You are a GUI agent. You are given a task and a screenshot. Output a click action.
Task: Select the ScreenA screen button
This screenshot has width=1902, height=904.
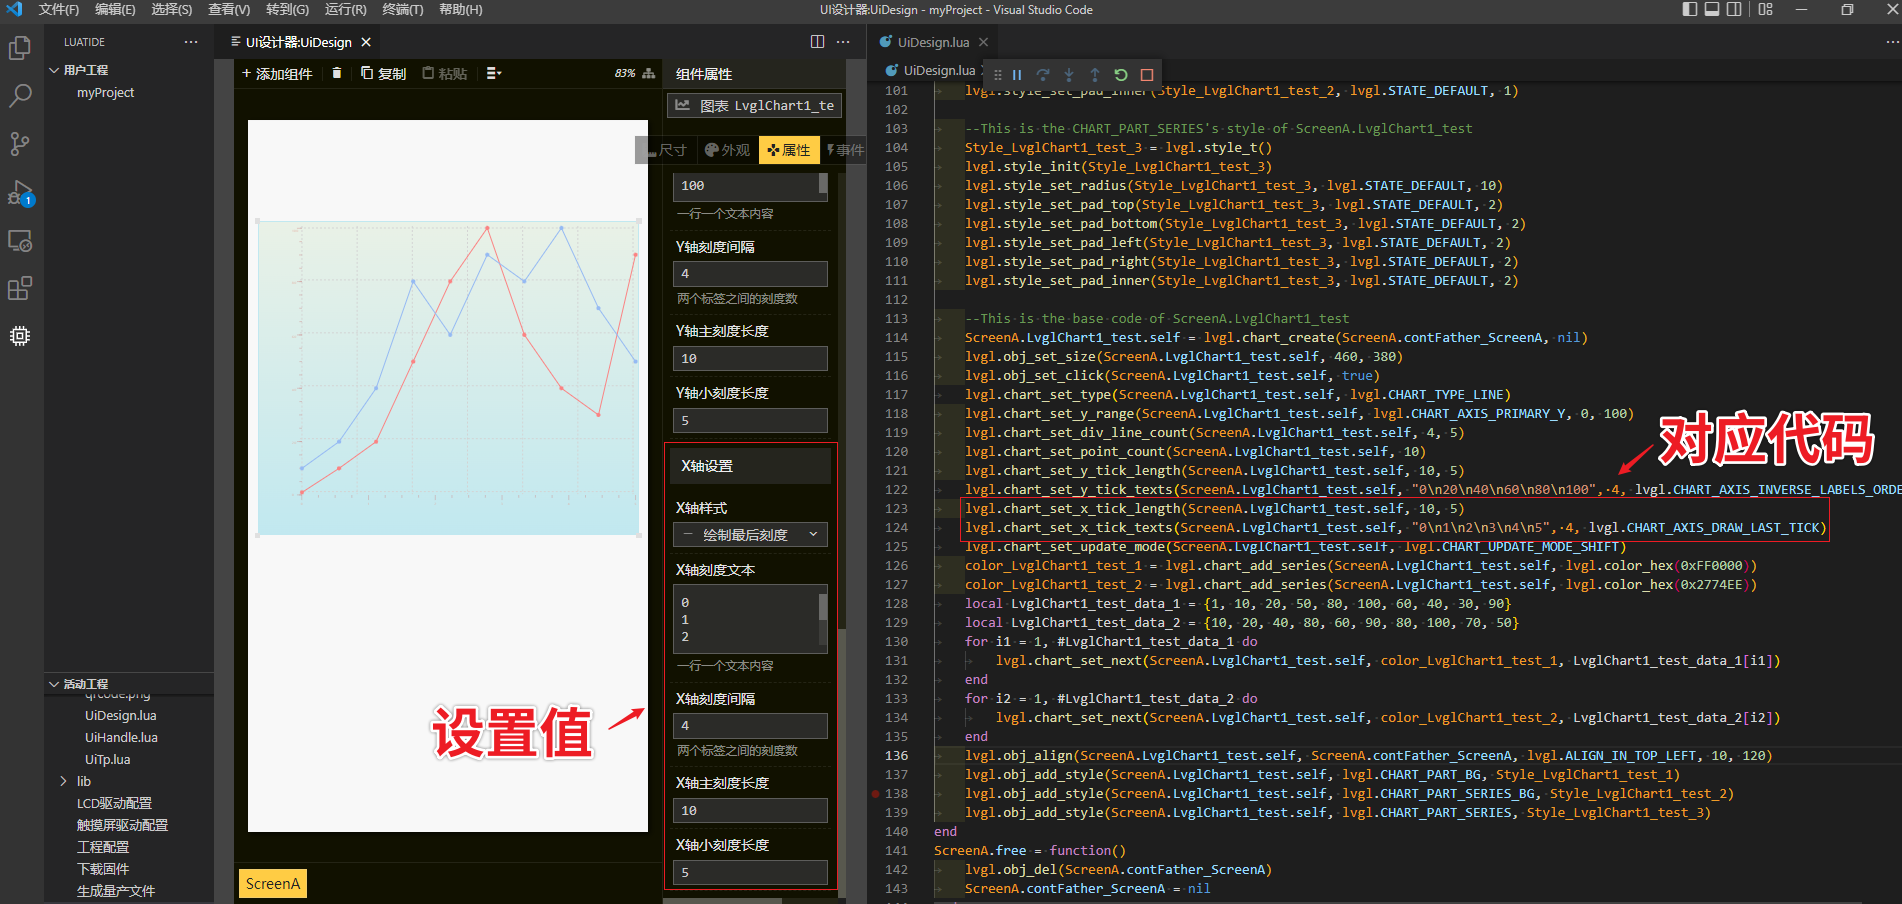point(273,883)
